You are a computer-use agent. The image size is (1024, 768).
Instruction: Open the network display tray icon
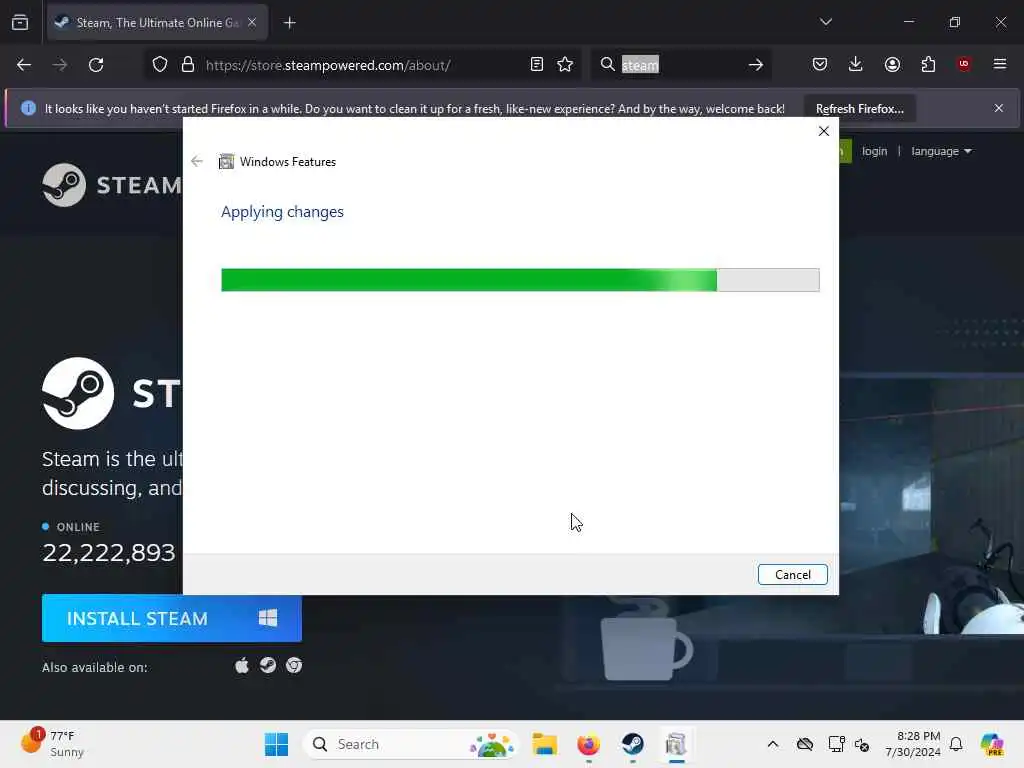(836, 744)
